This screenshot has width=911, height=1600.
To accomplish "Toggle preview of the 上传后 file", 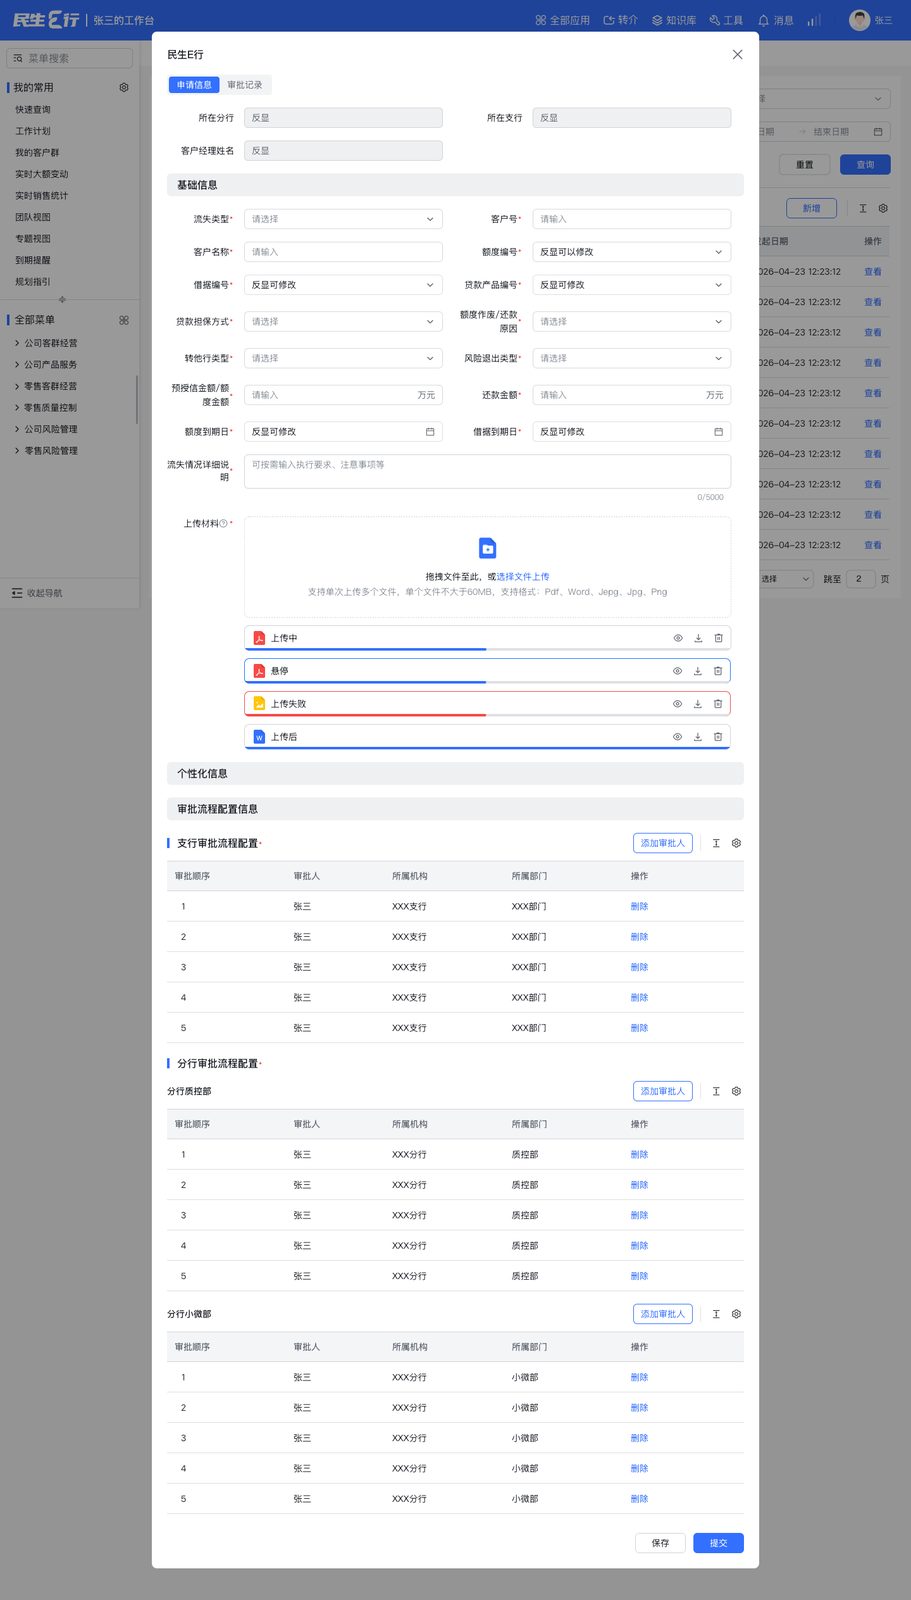I will [678, 737].
